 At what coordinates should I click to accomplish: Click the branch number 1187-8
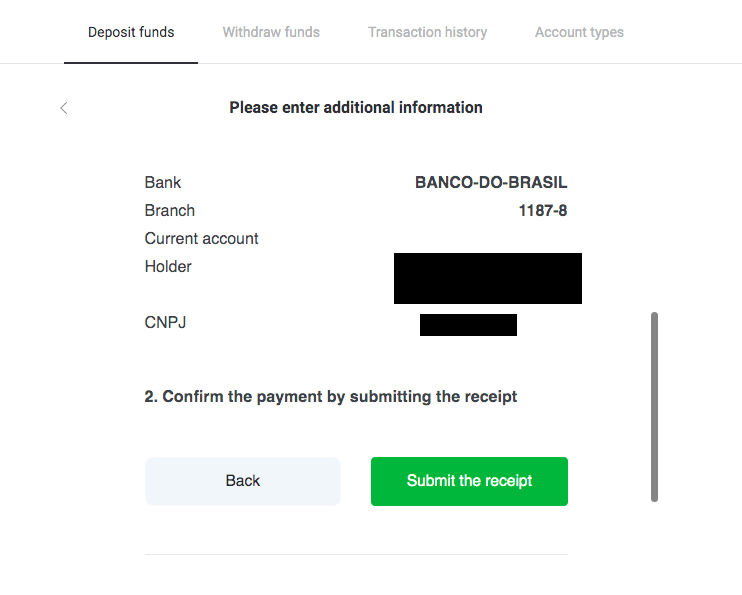click(x=543, y=211)
